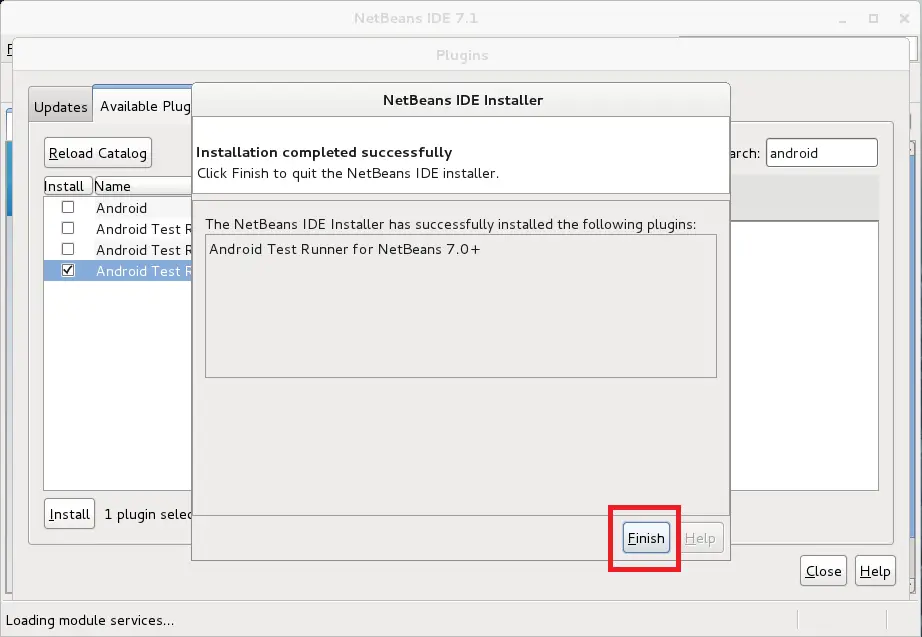Sort plugins by the Name column header
The image size is (922, 637).
coord(143,186)
